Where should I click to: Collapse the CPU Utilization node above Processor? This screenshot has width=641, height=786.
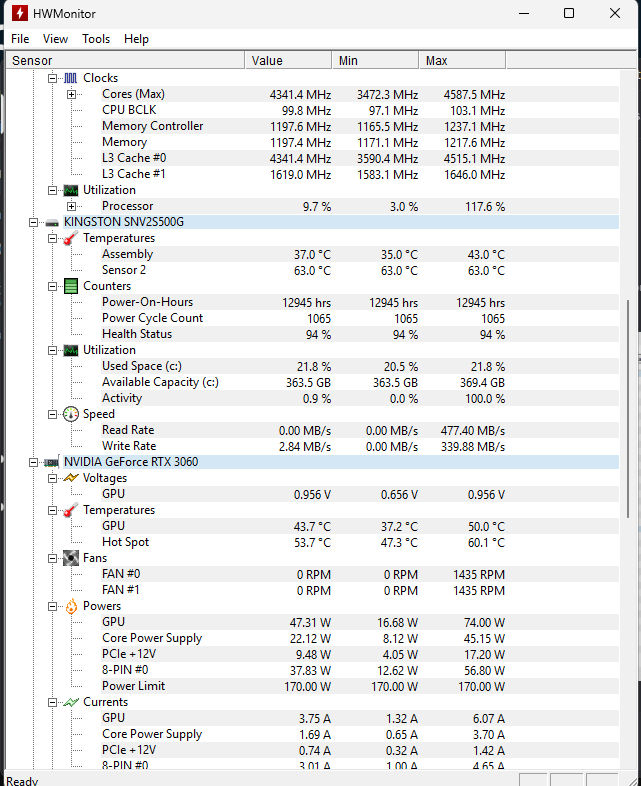point(52,190)
